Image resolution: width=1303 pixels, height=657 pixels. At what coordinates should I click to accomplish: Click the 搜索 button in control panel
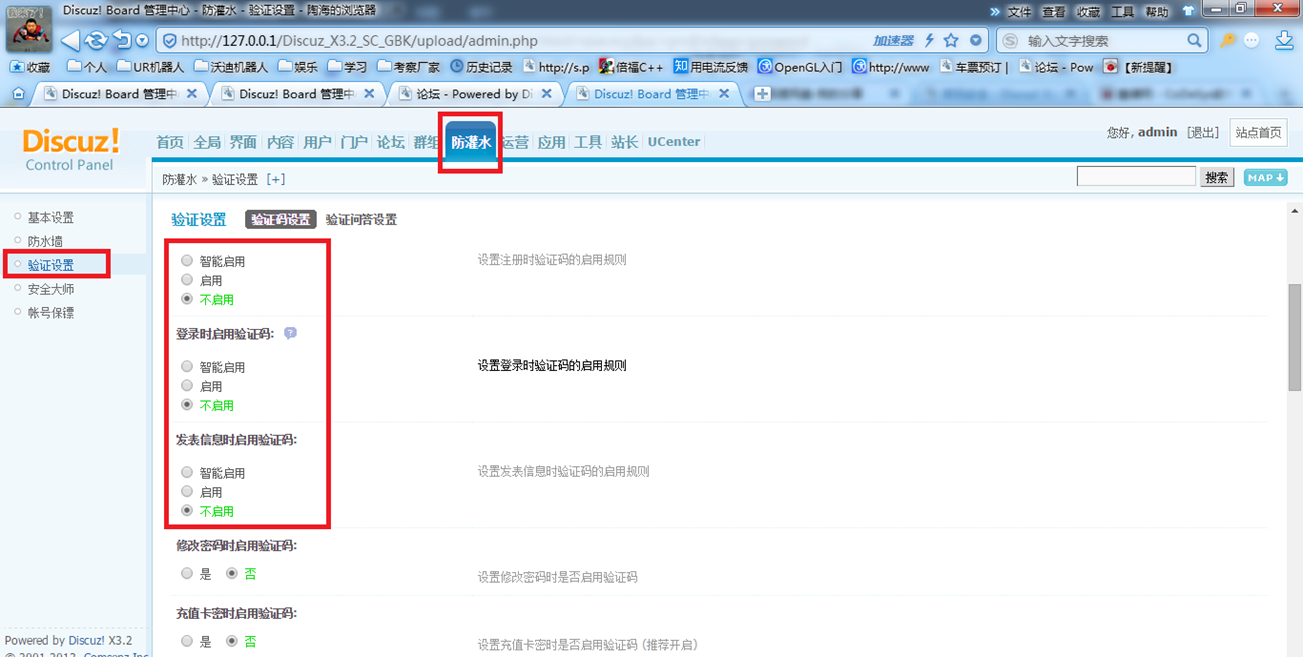coord(1217,177)
